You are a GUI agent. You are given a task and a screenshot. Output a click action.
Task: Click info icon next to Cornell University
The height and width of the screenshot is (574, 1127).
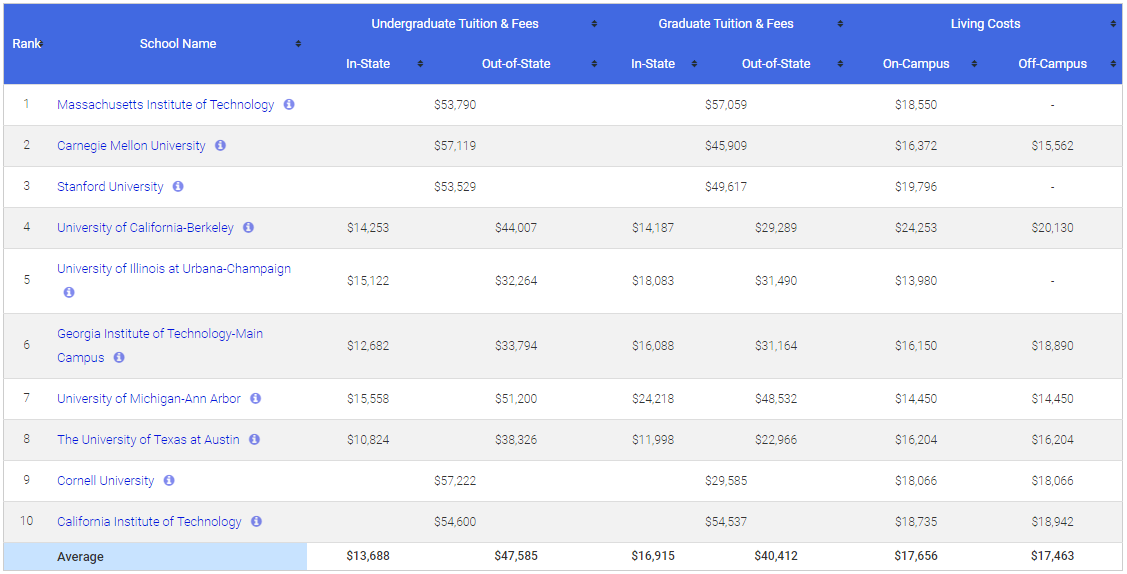pos(169,480)
